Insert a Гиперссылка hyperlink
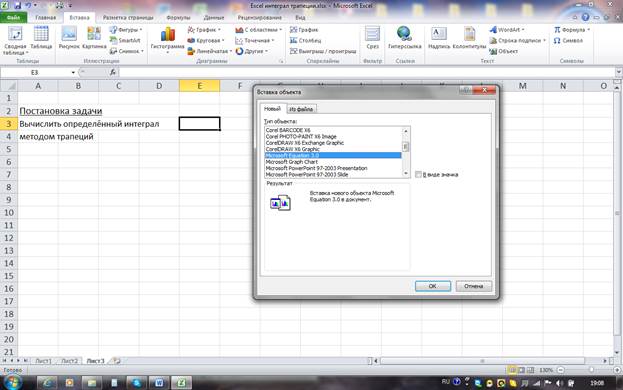The height and width of the screenshot is (390, 623). tap(404, 38)
